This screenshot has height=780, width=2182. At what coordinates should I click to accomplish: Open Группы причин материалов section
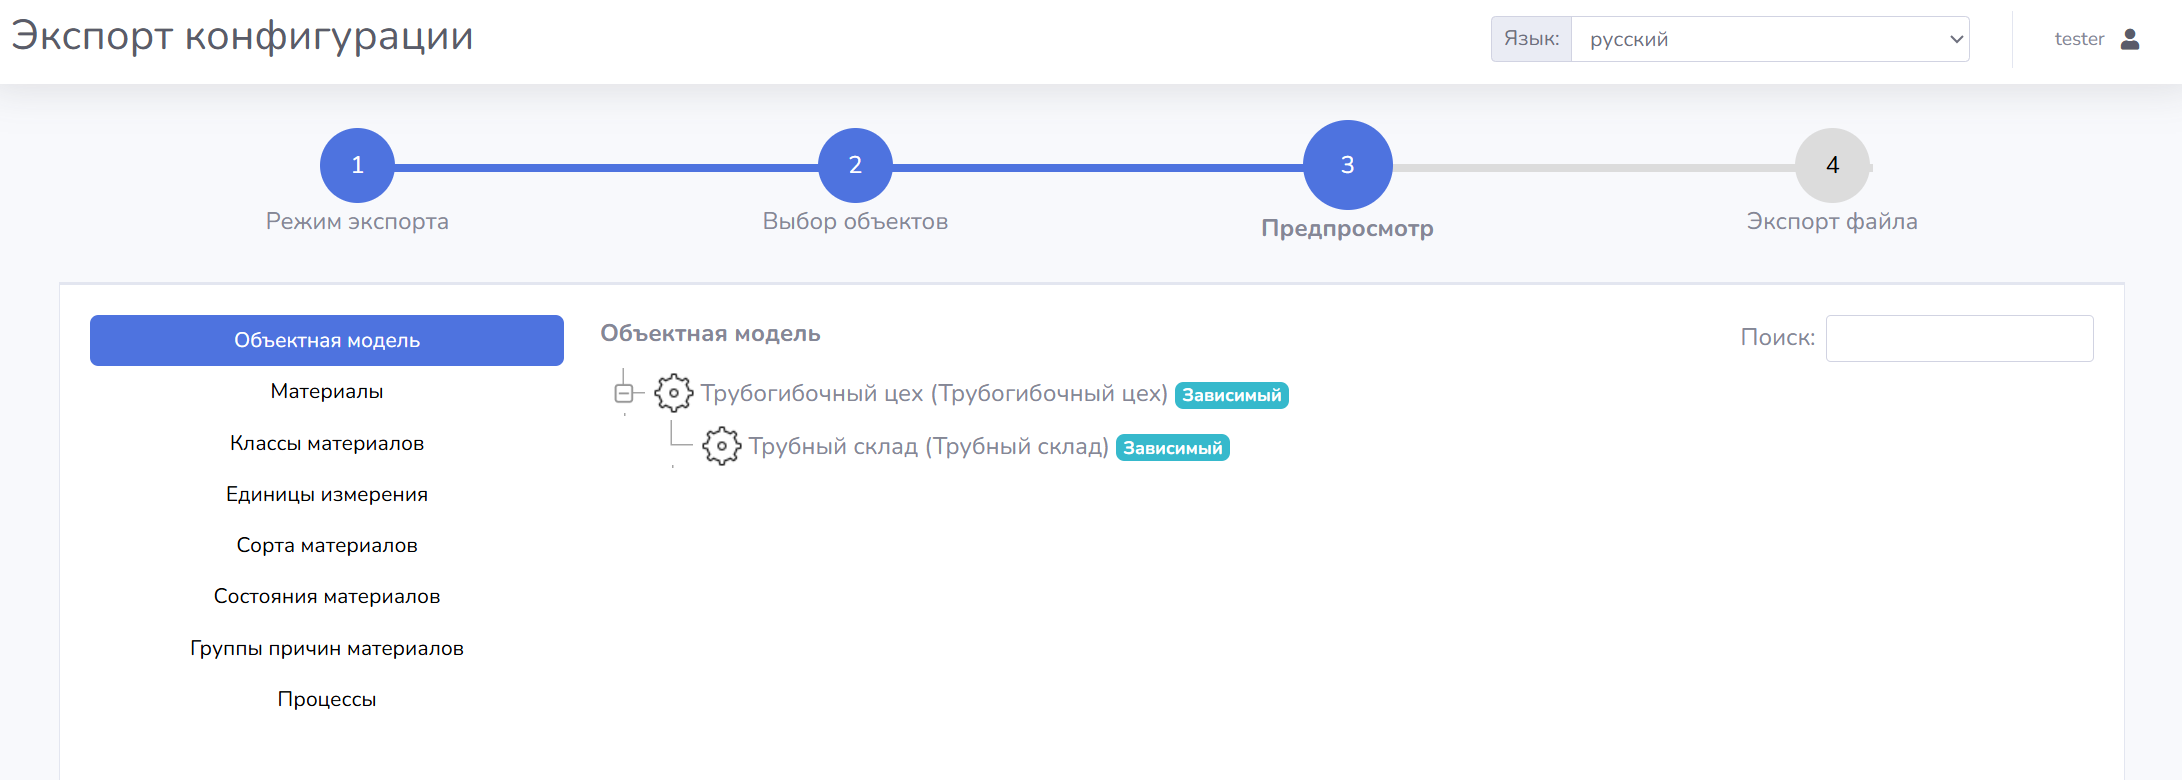(x=327, y=648)
